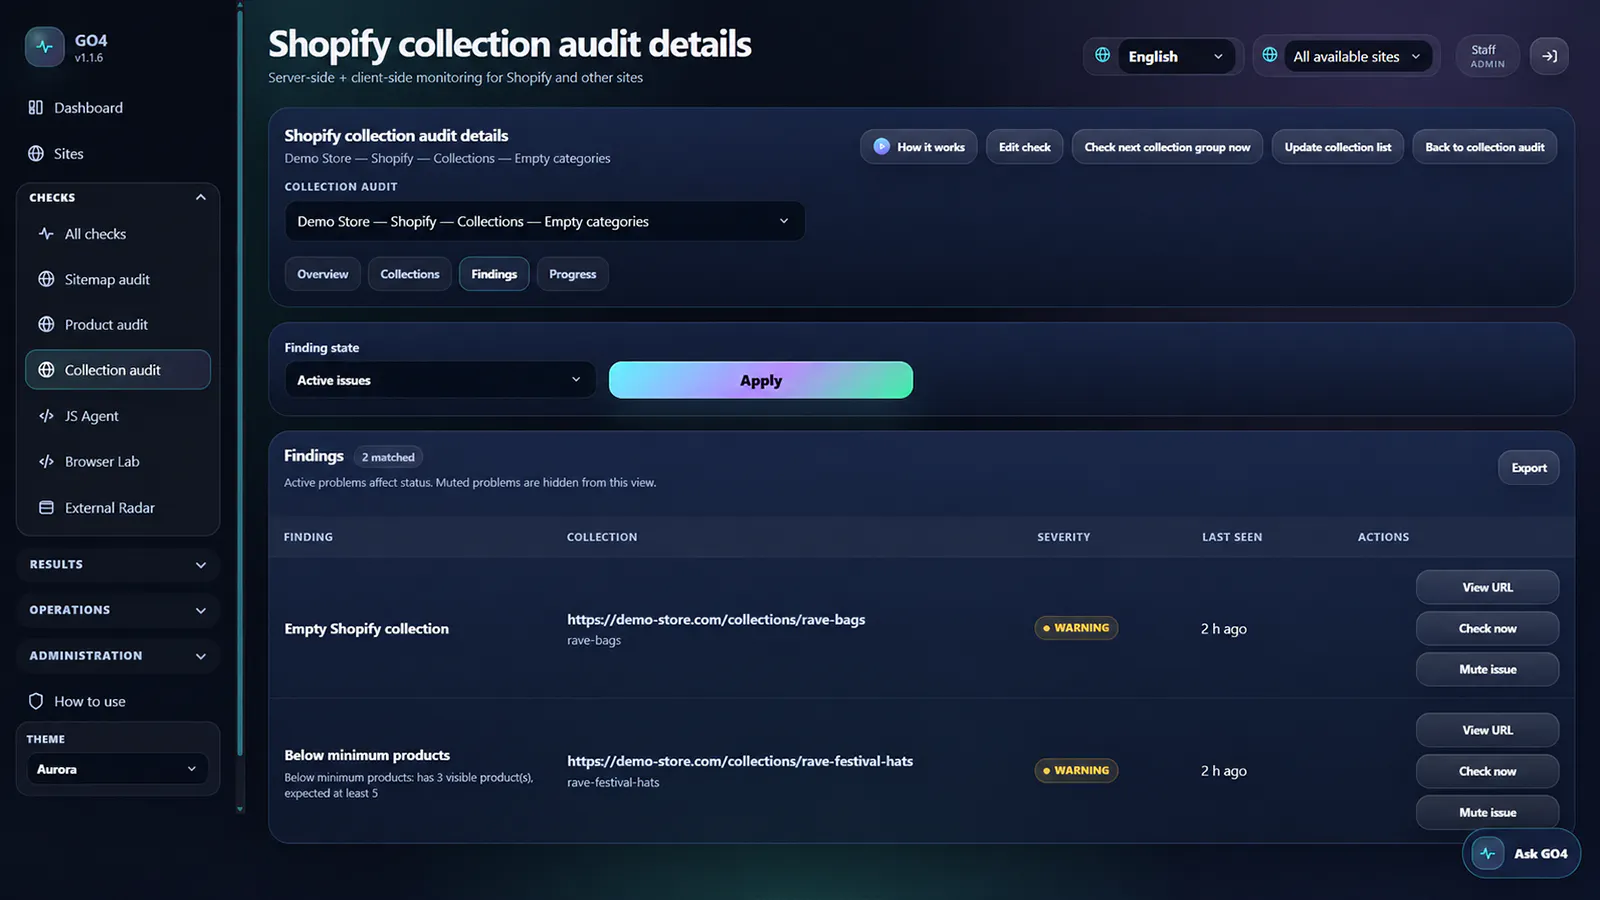1600x900 pixels.
Task: Switch to the Overview tab
Action: pyautogui.click(x=323, y=274)
